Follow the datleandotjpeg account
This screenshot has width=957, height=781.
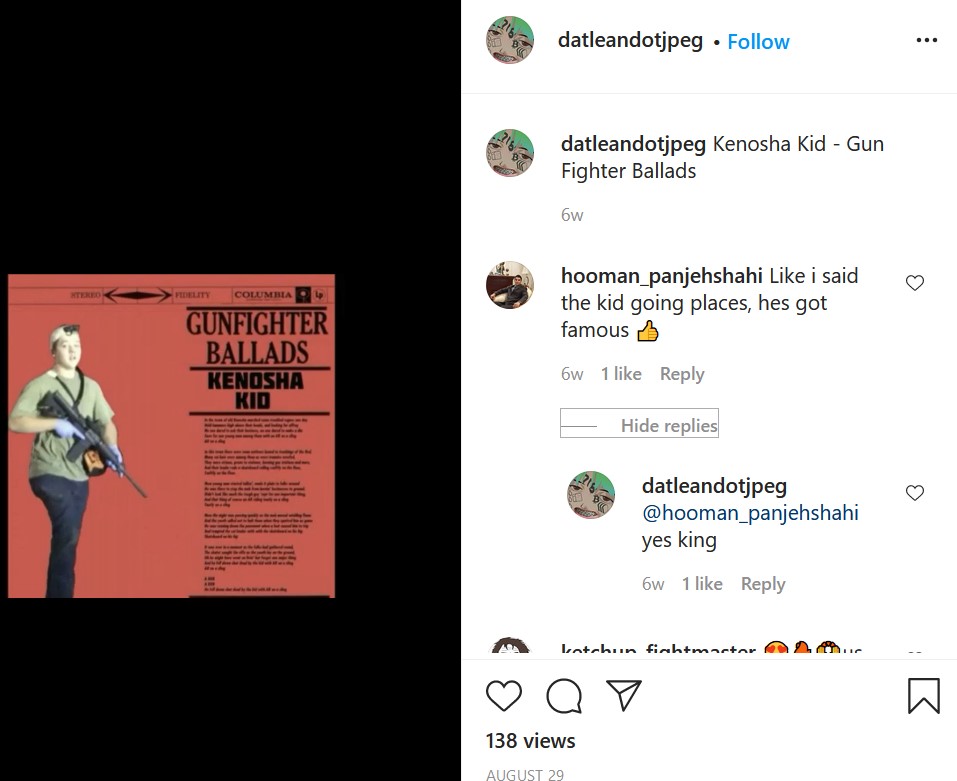click(758, 41)
